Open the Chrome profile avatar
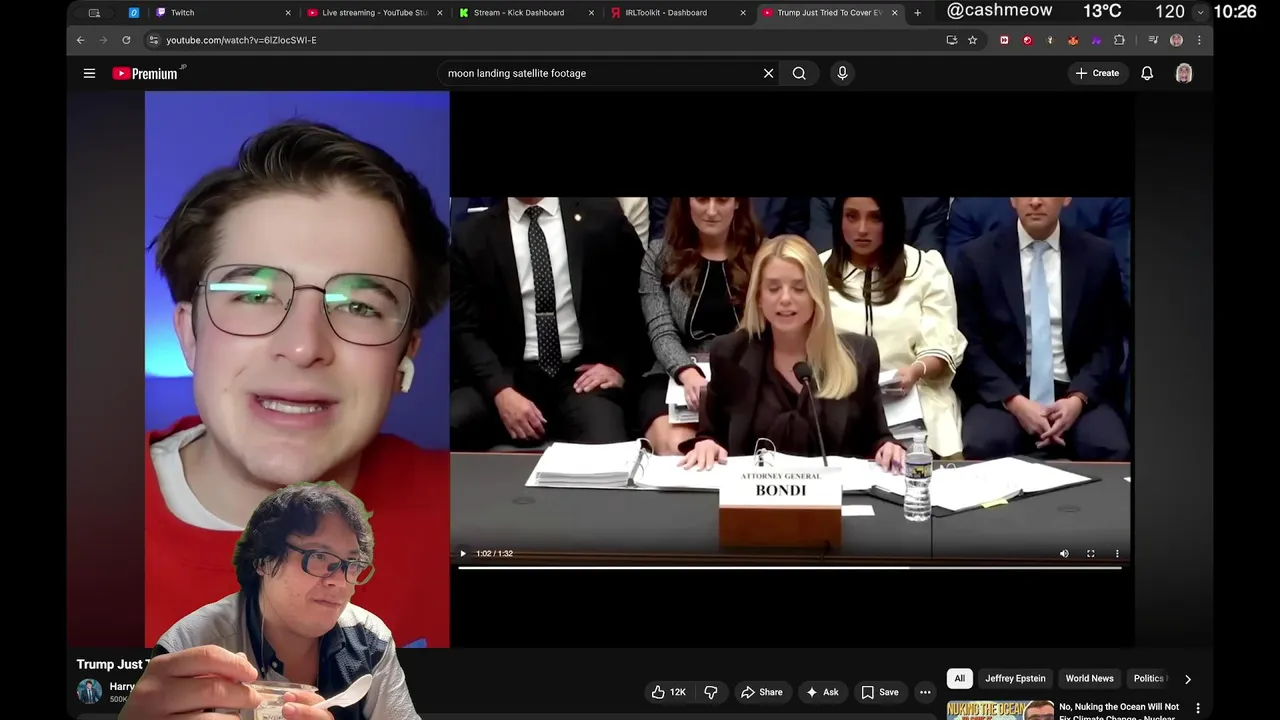The width and height of the screenshot is (1280, 720). point(1176,40)
